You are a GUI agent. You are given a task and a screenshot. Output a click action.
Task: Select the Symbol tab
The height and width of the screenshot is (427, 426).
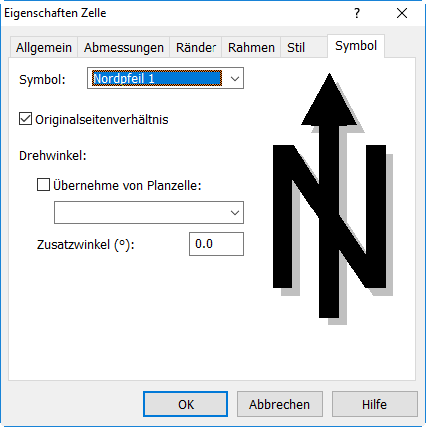point(356,46)
